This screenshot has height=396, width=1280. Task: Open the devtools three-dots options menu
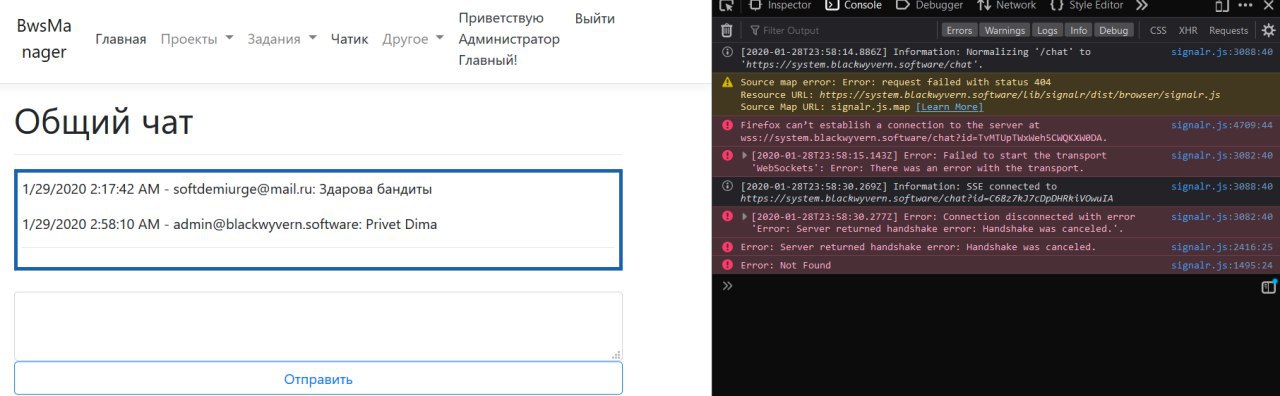point(1245,5)
